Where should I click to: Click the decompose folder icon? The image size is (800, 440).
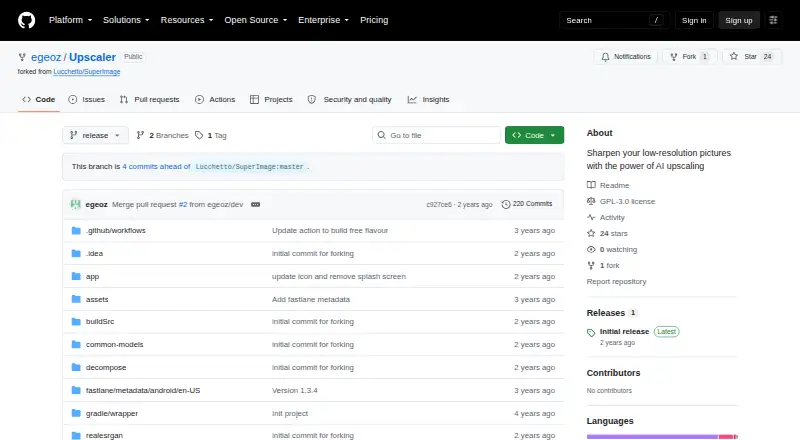76,367
